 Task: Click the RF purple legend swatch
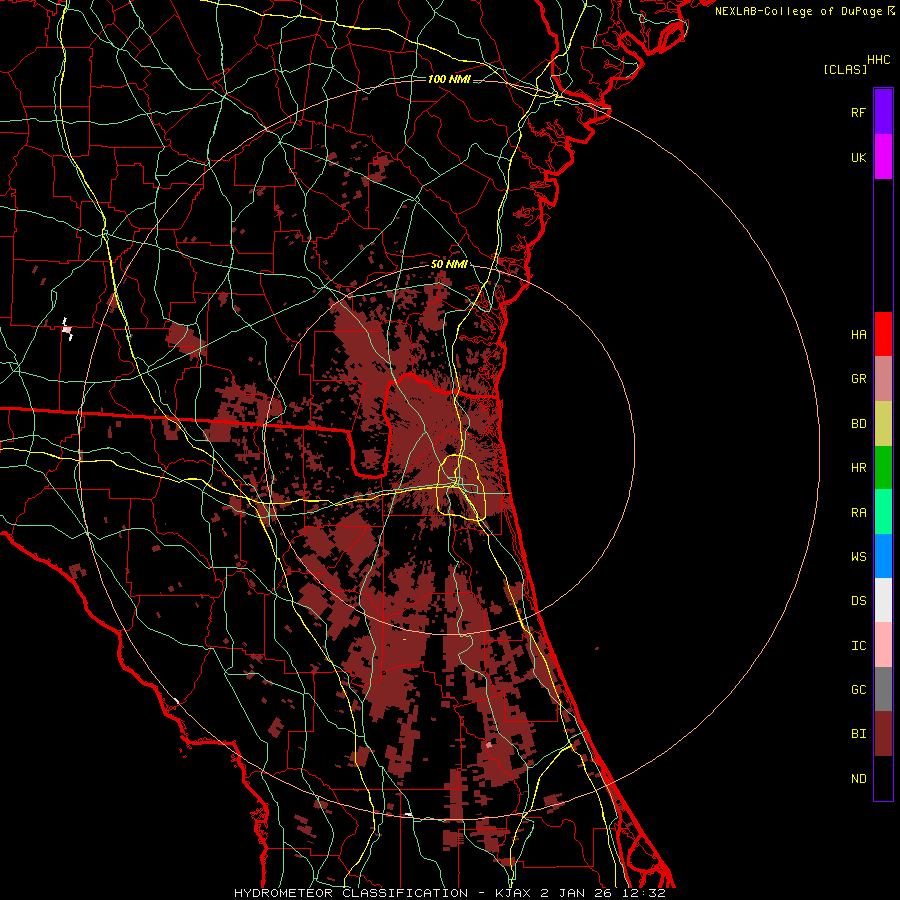(883, 112)
